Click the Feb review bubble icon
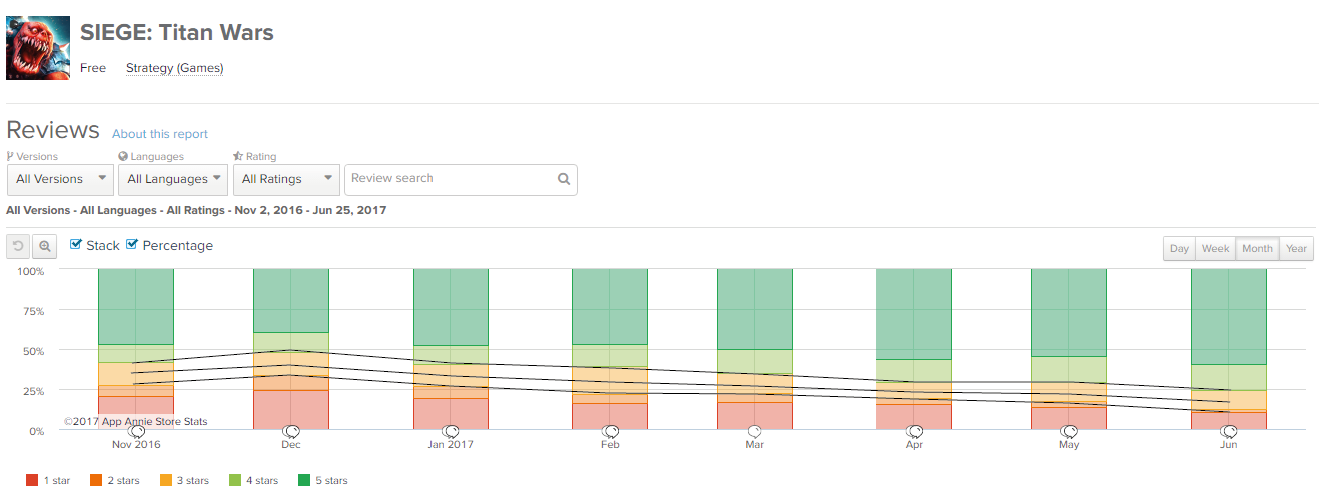This screenshot has width=1319, height=501. coord(610,431)
